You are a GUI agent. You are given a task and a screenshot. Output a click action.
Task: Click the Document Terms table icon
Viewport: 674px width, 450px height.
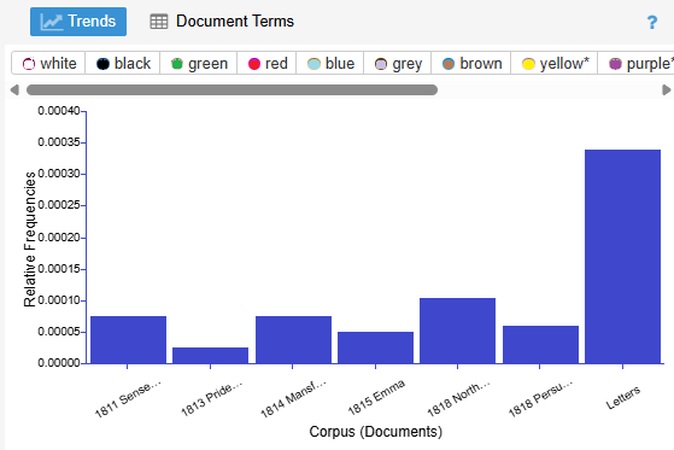159,21
